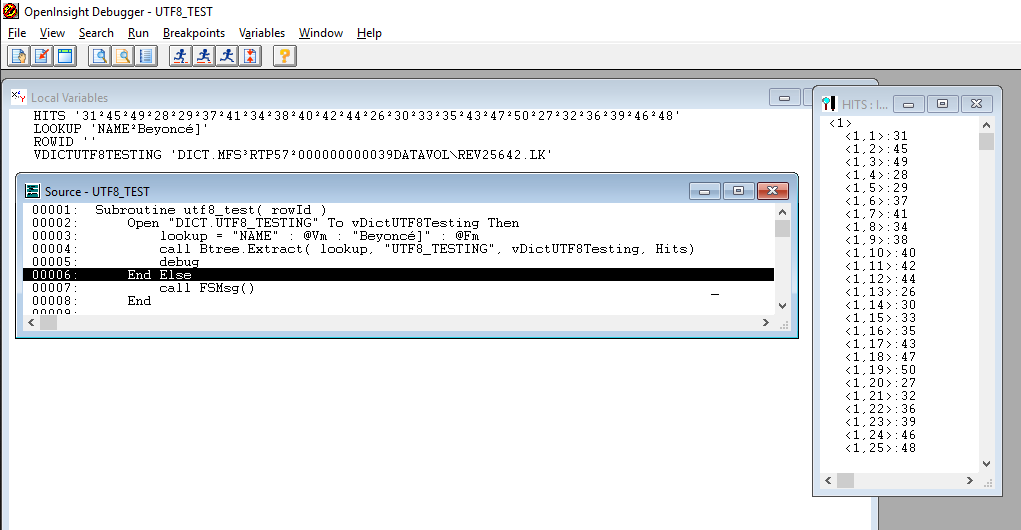Click Source window scroll up arrow
This screenshot has height=530, width=1021.
[x=783, y=212]
